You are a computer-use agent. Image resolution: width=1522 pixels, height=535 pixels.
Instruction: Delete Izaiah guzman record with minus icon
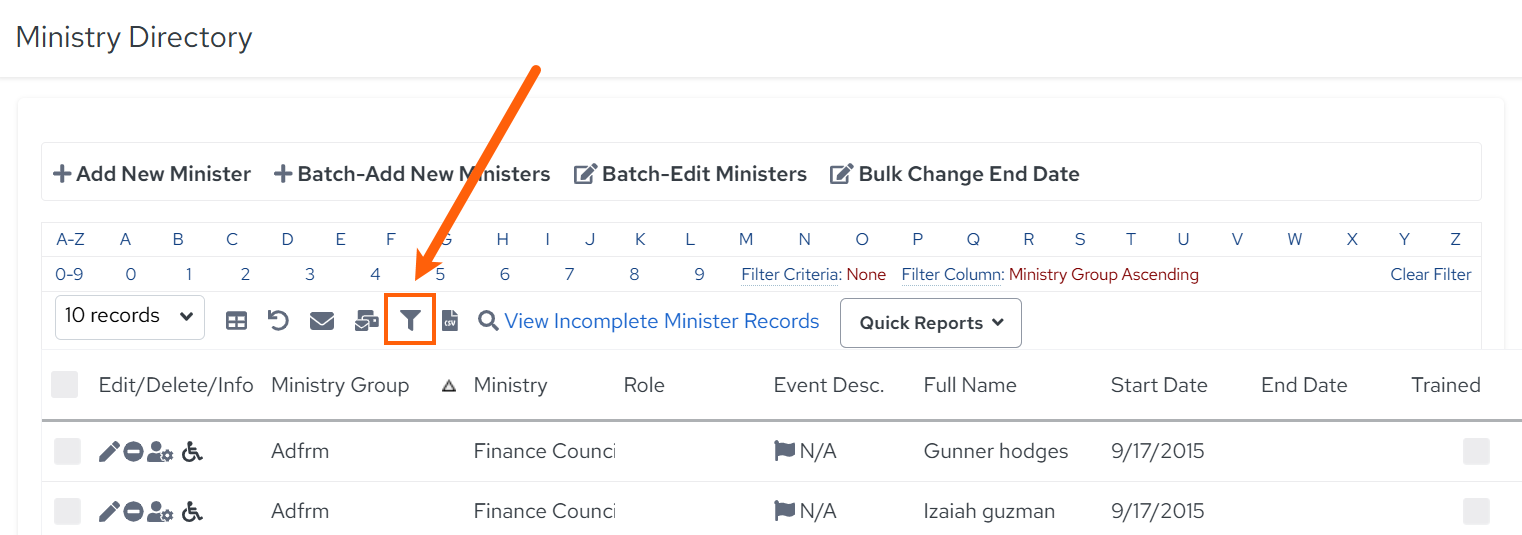pyautogui.click(x=133, y=512)
